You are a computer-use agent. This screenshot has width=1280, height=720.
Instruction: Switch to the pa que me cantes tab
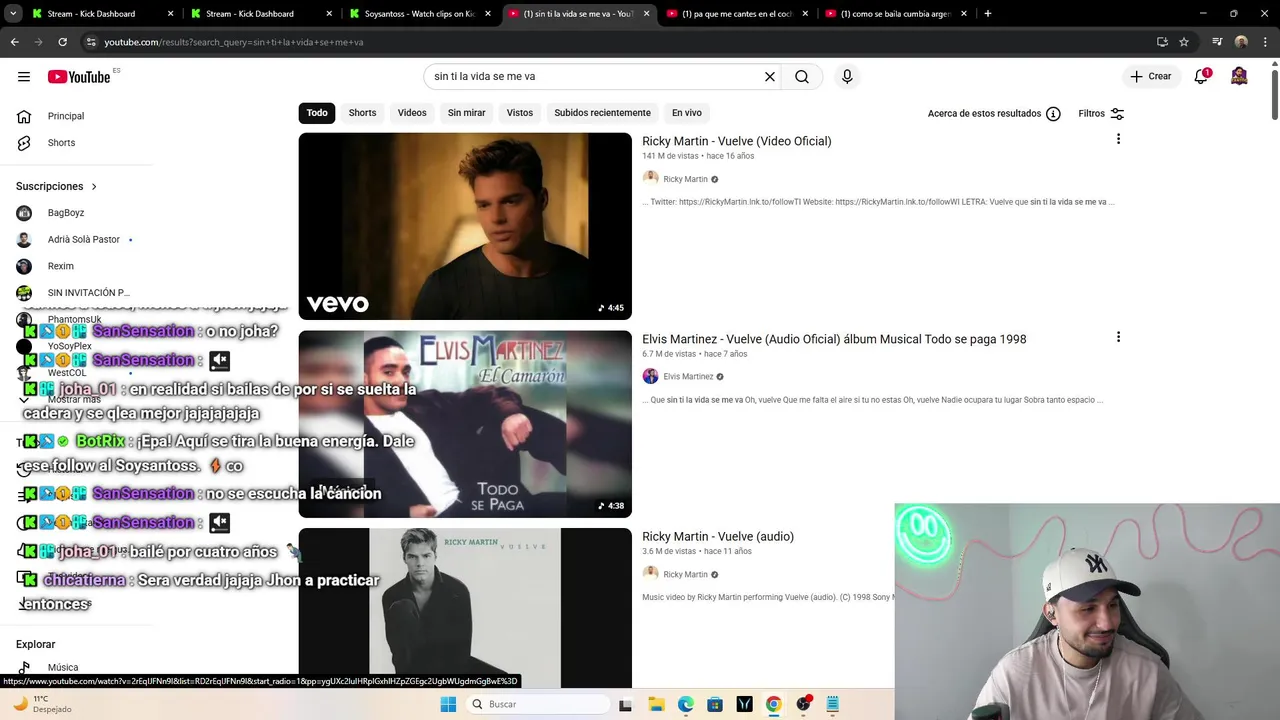tap(737, 14)
